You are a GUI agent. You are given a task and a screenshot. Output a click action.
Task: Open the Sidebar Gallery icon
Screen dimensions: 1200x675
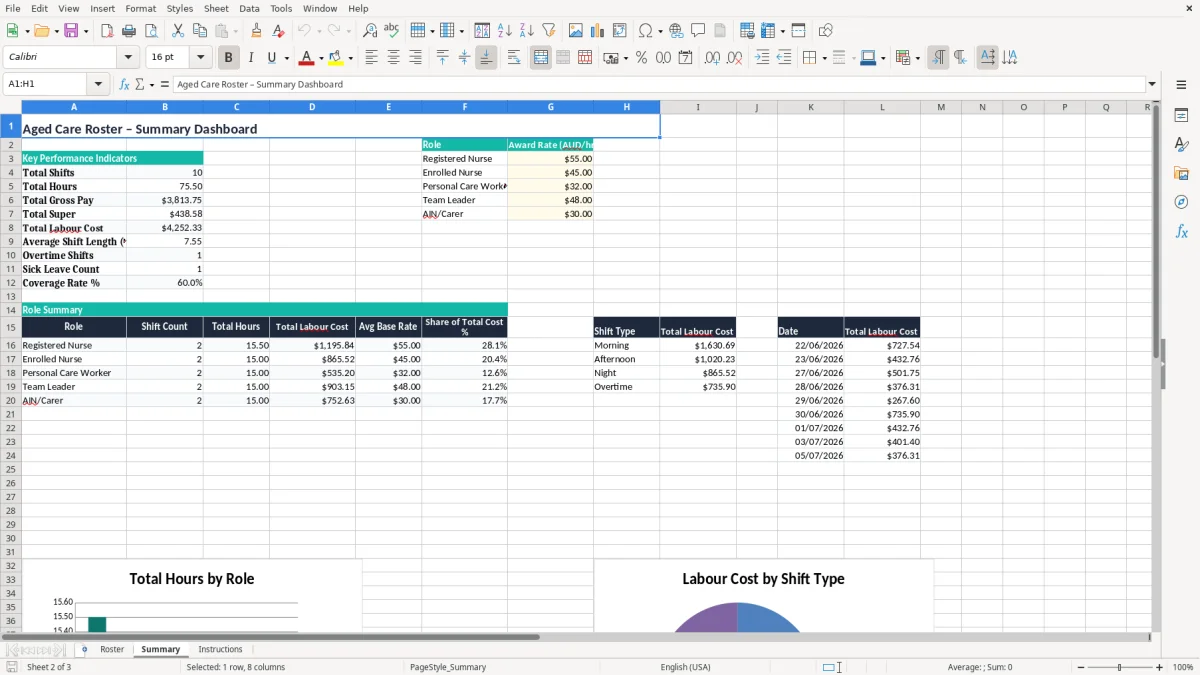(x=1181, y=173)
